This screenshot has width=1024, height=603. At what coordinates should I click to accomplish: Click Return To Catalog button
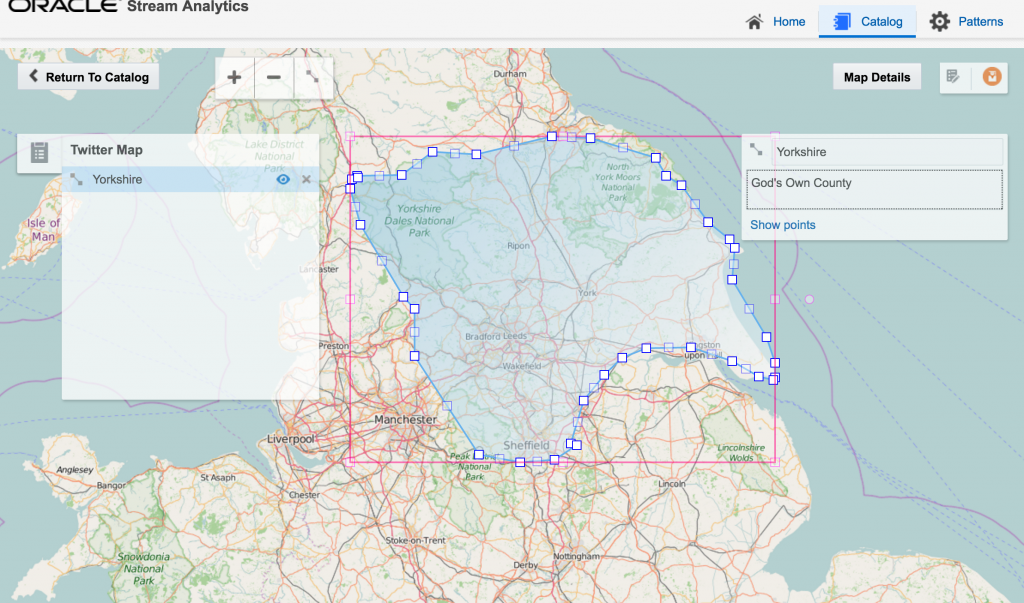coord(88,77)
